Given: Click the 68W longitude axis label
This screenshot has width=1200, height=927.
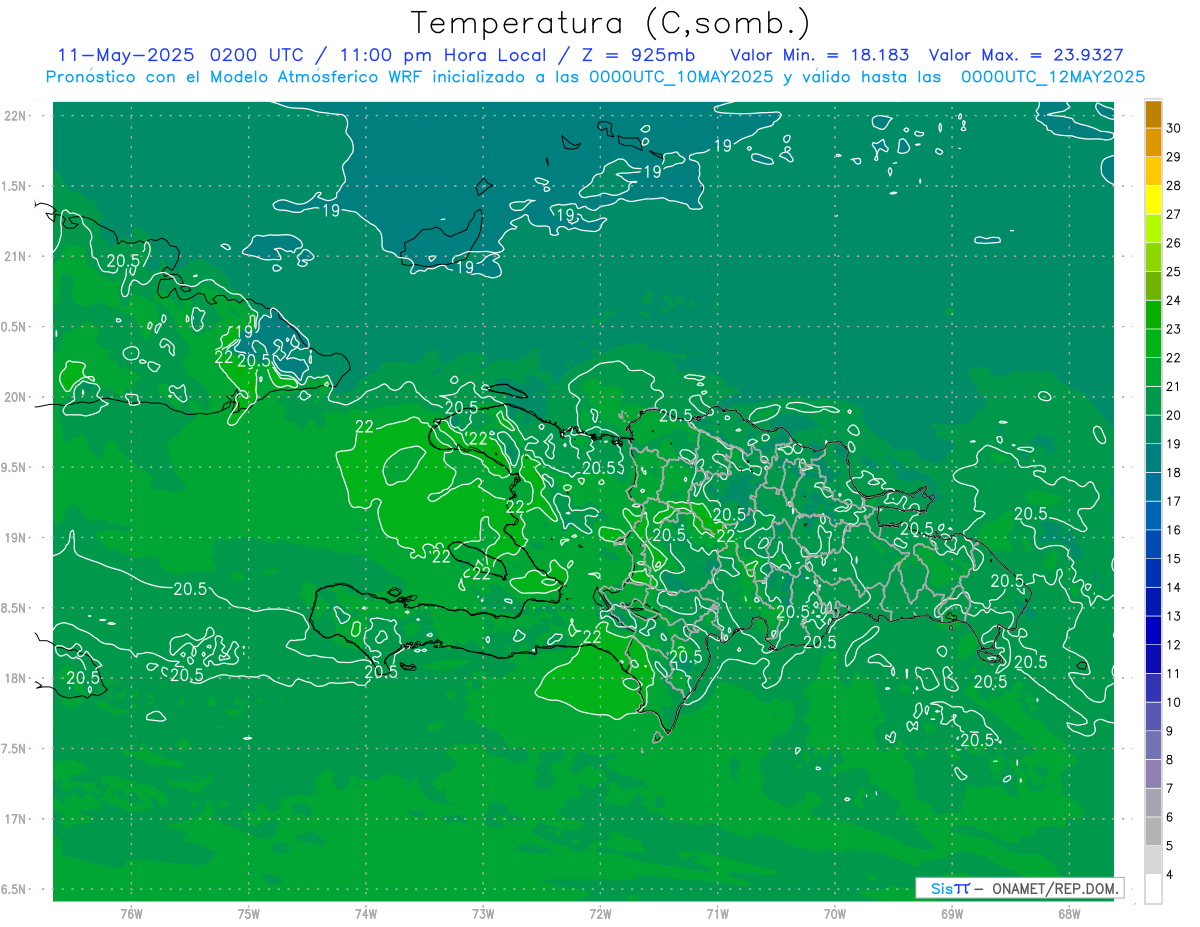Looking at the screenshot, I should tap(1069, 914).
